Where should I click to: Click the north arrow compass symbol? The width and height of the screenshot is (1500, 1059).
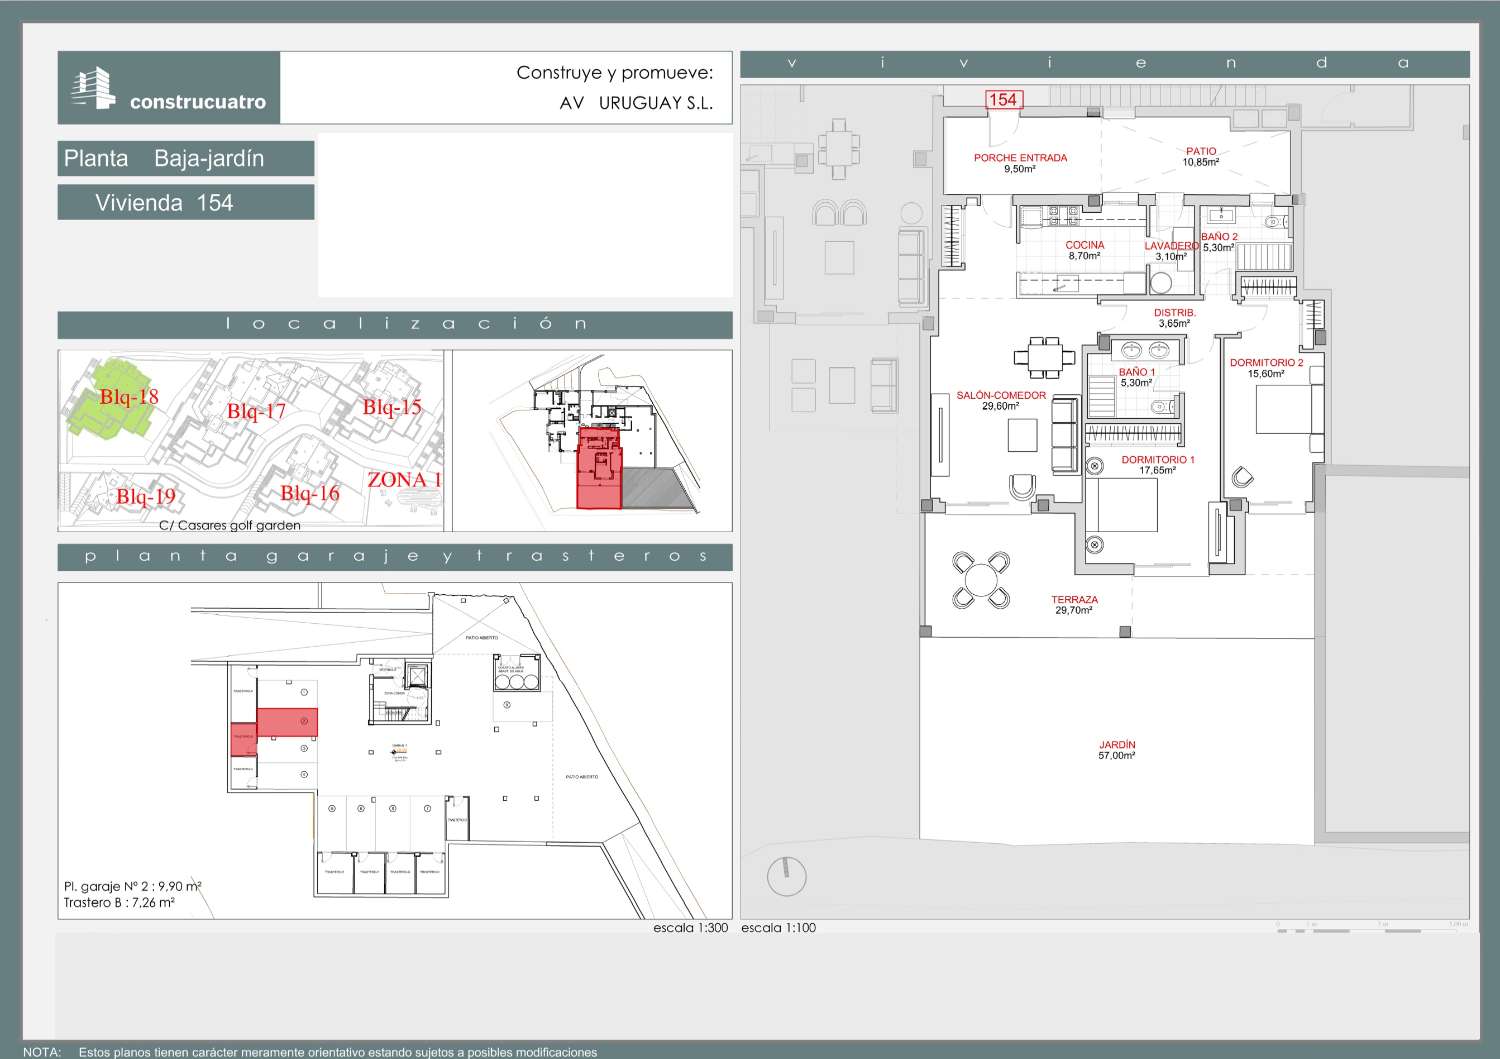tap(786, 877)
